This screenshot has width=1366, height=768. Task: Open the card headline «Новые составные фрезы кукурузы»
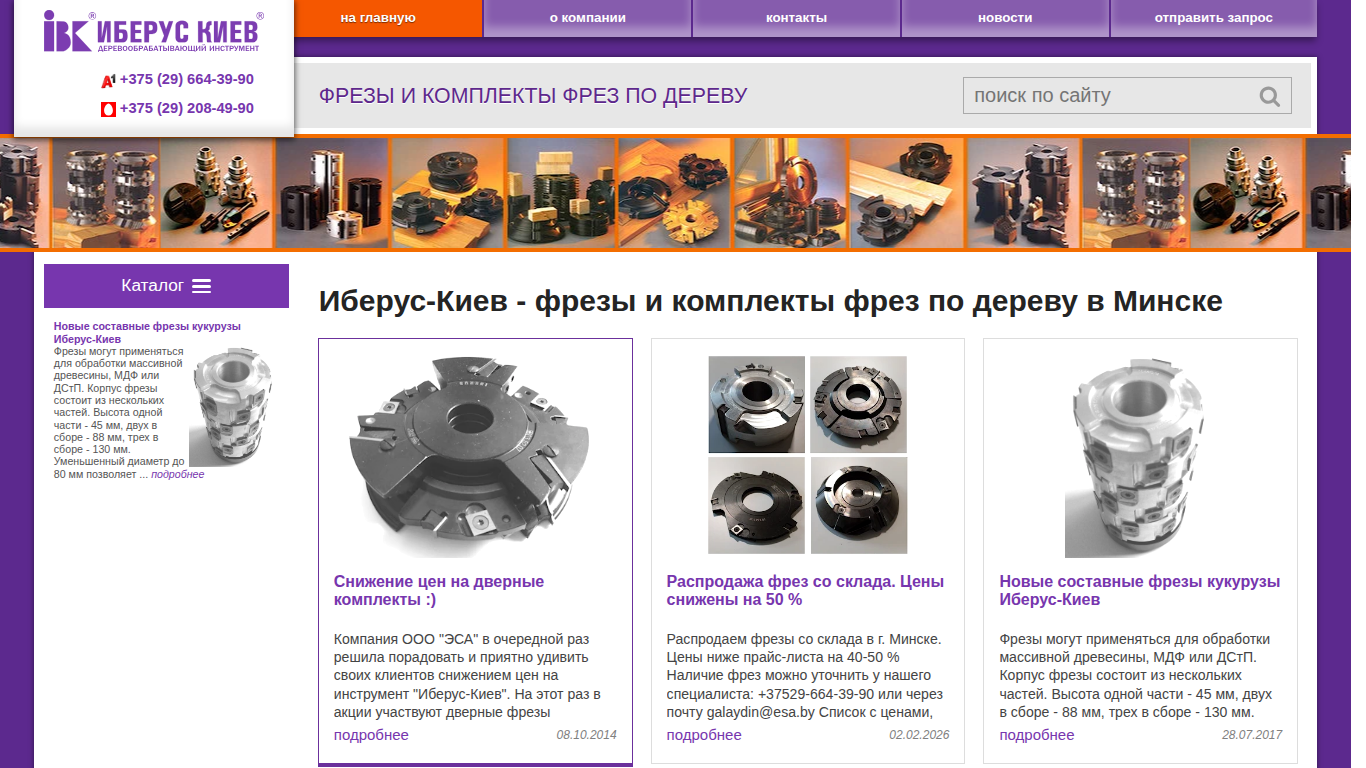(1140, 591)
